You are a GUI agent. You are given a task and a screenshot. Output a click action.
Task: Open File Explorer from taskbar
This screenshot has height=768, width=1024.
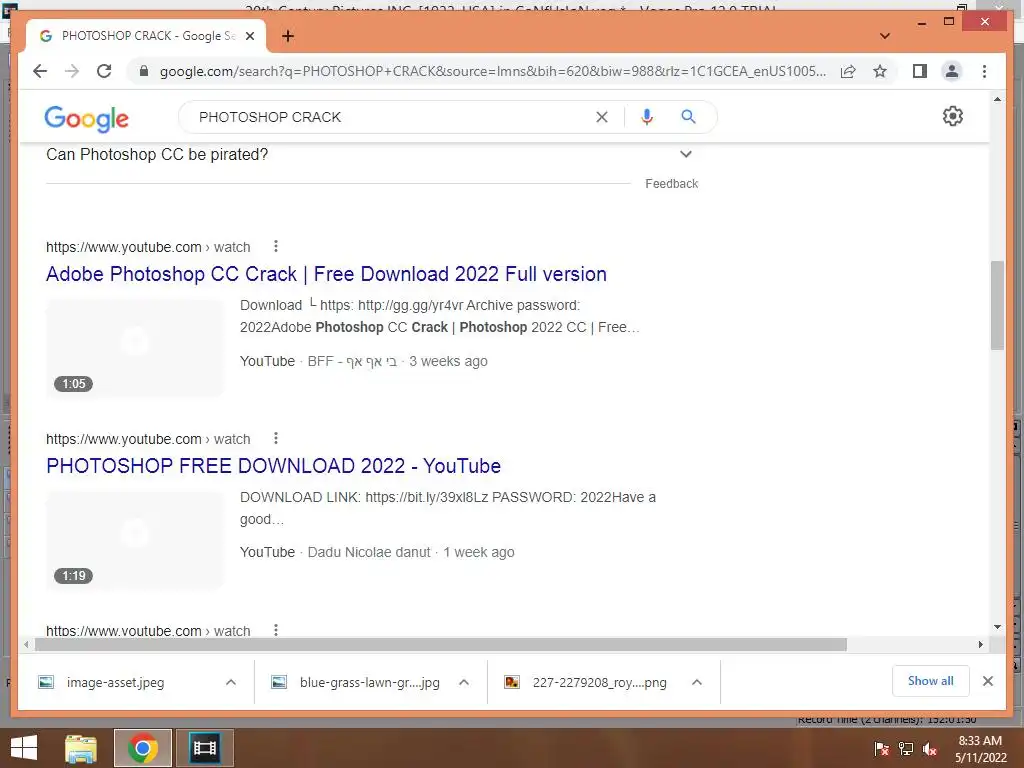tap(81, 748)
